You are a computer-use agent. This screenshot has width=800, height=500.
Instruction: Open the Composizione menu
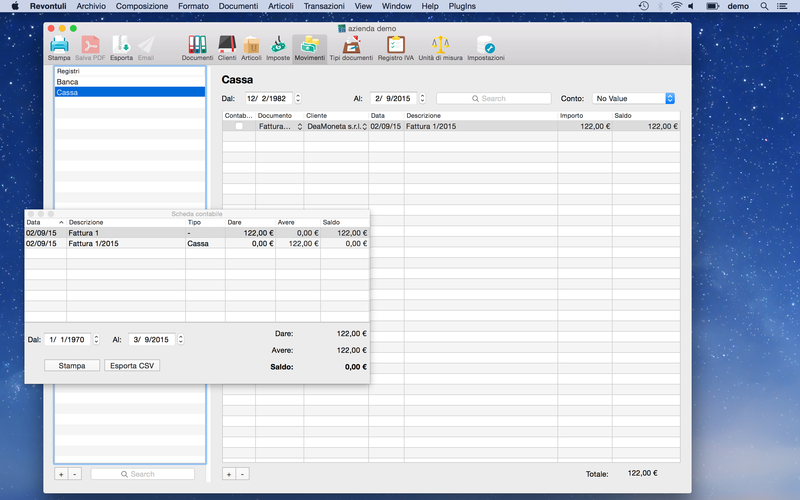tap(142, 6)
